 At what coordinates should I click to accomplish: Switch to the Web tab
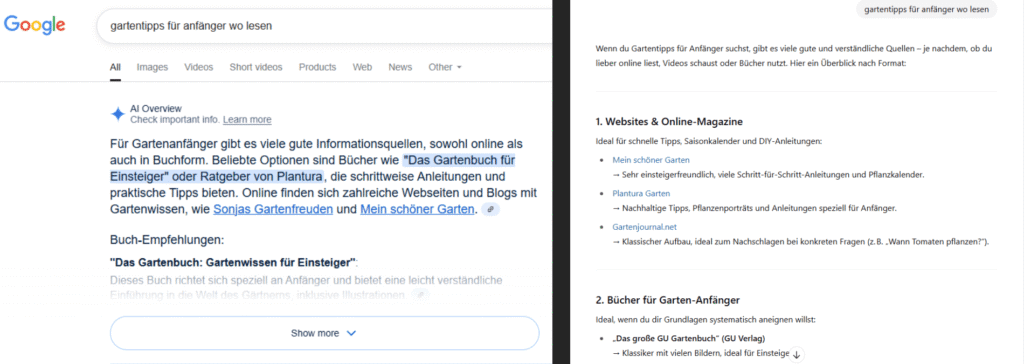(x=362, y=67)
